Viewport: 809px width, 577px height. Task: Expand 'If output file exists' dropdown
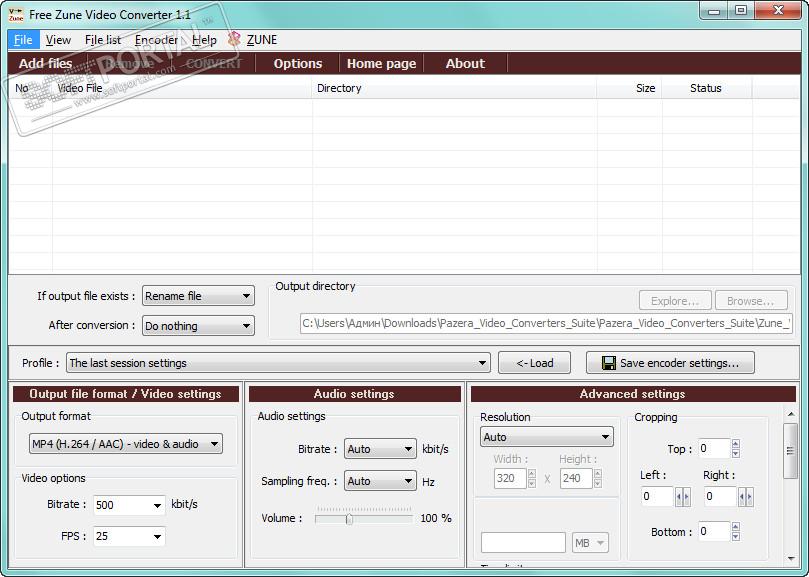pos(198,296)
